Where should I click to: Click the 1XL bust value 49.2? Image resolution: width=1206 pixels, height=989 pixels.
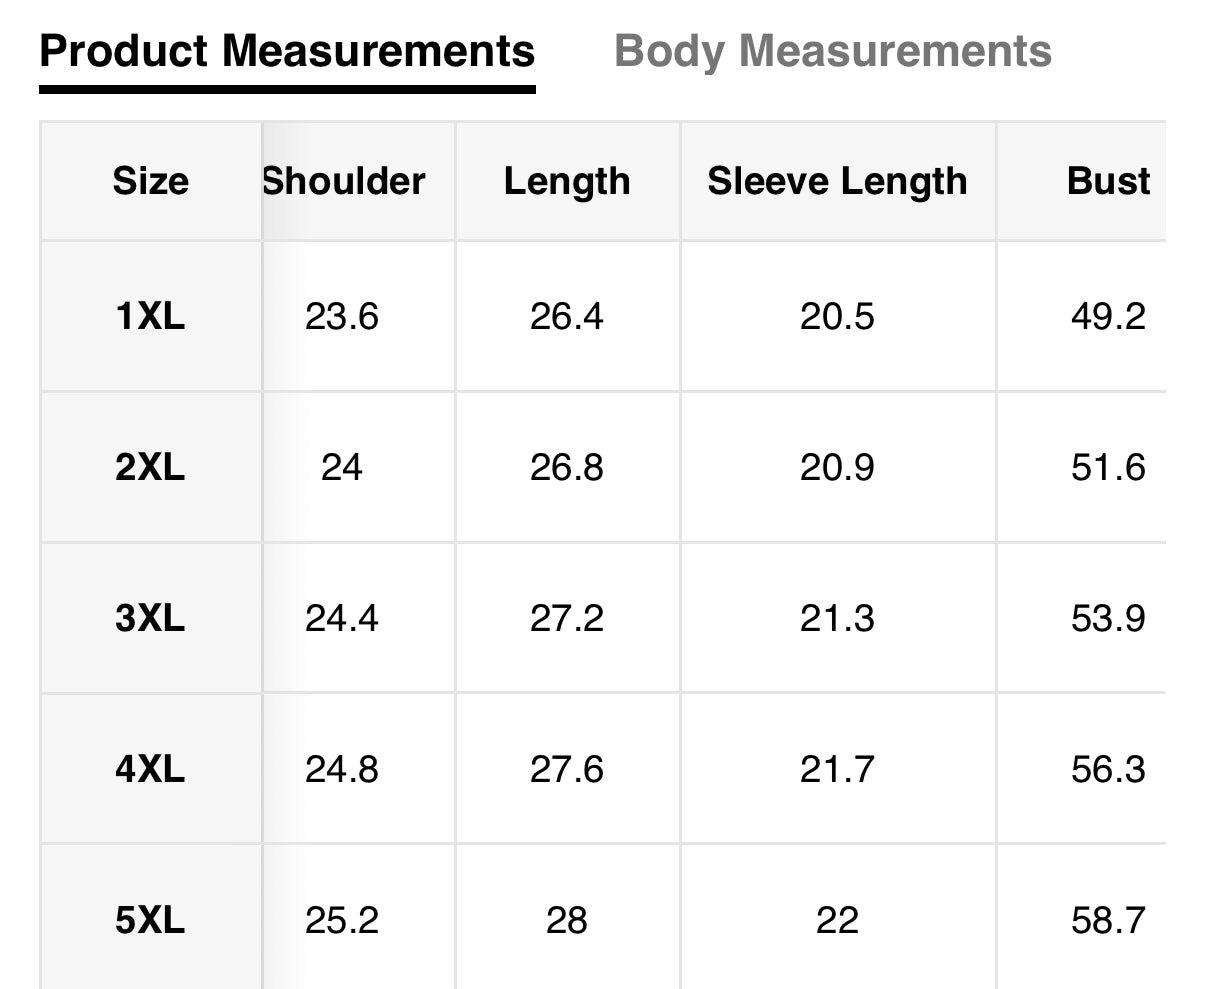pyautogui.click(x=1108, y=317)
